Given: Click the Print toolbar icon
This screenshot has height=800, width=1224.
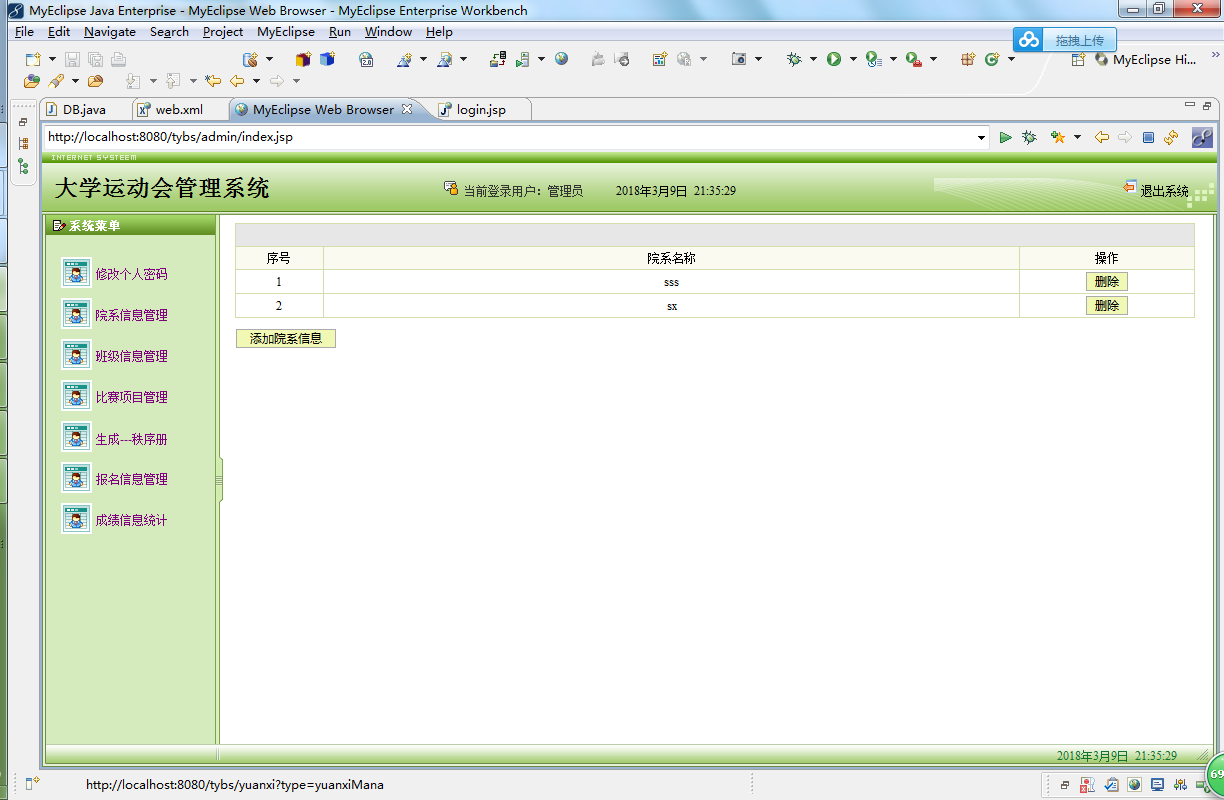Looking at the screenshot, I should coord(118,60).
